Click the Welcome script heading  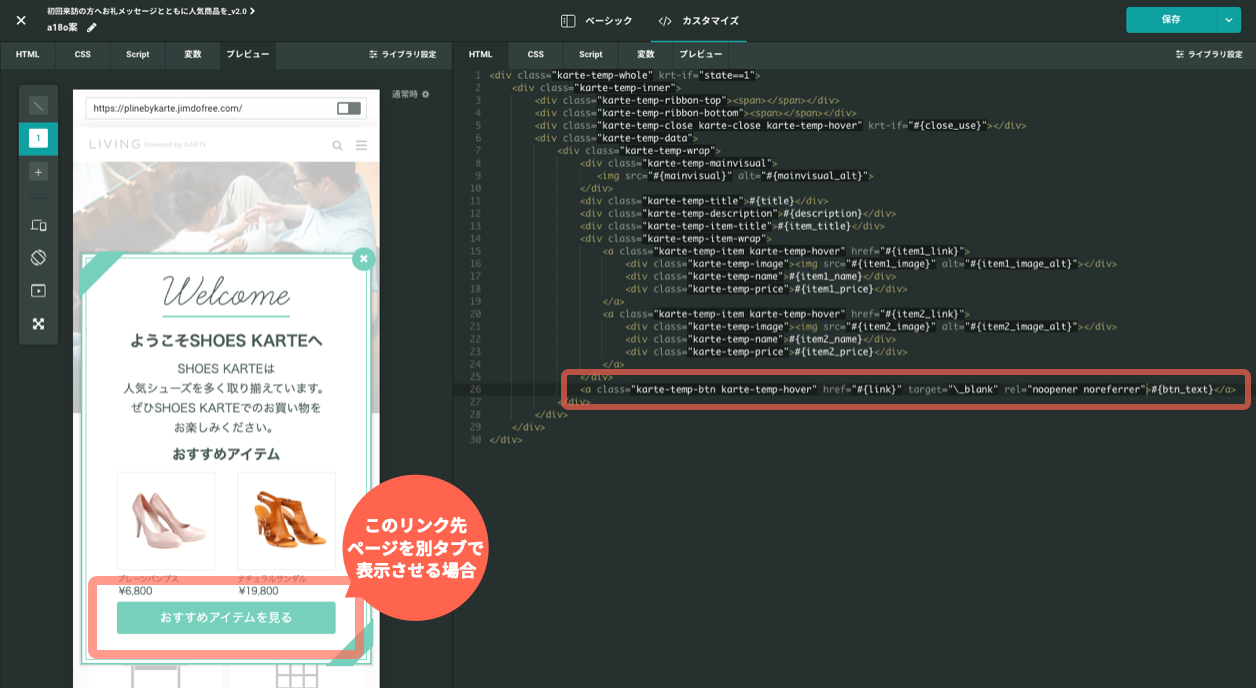point(226,291)
